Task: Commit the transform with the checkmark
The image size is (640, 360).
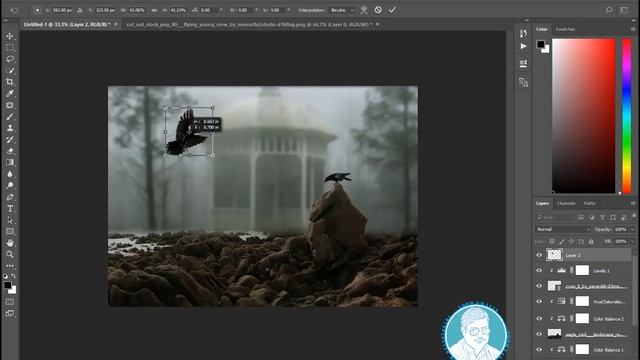Action: click(392, 10)
